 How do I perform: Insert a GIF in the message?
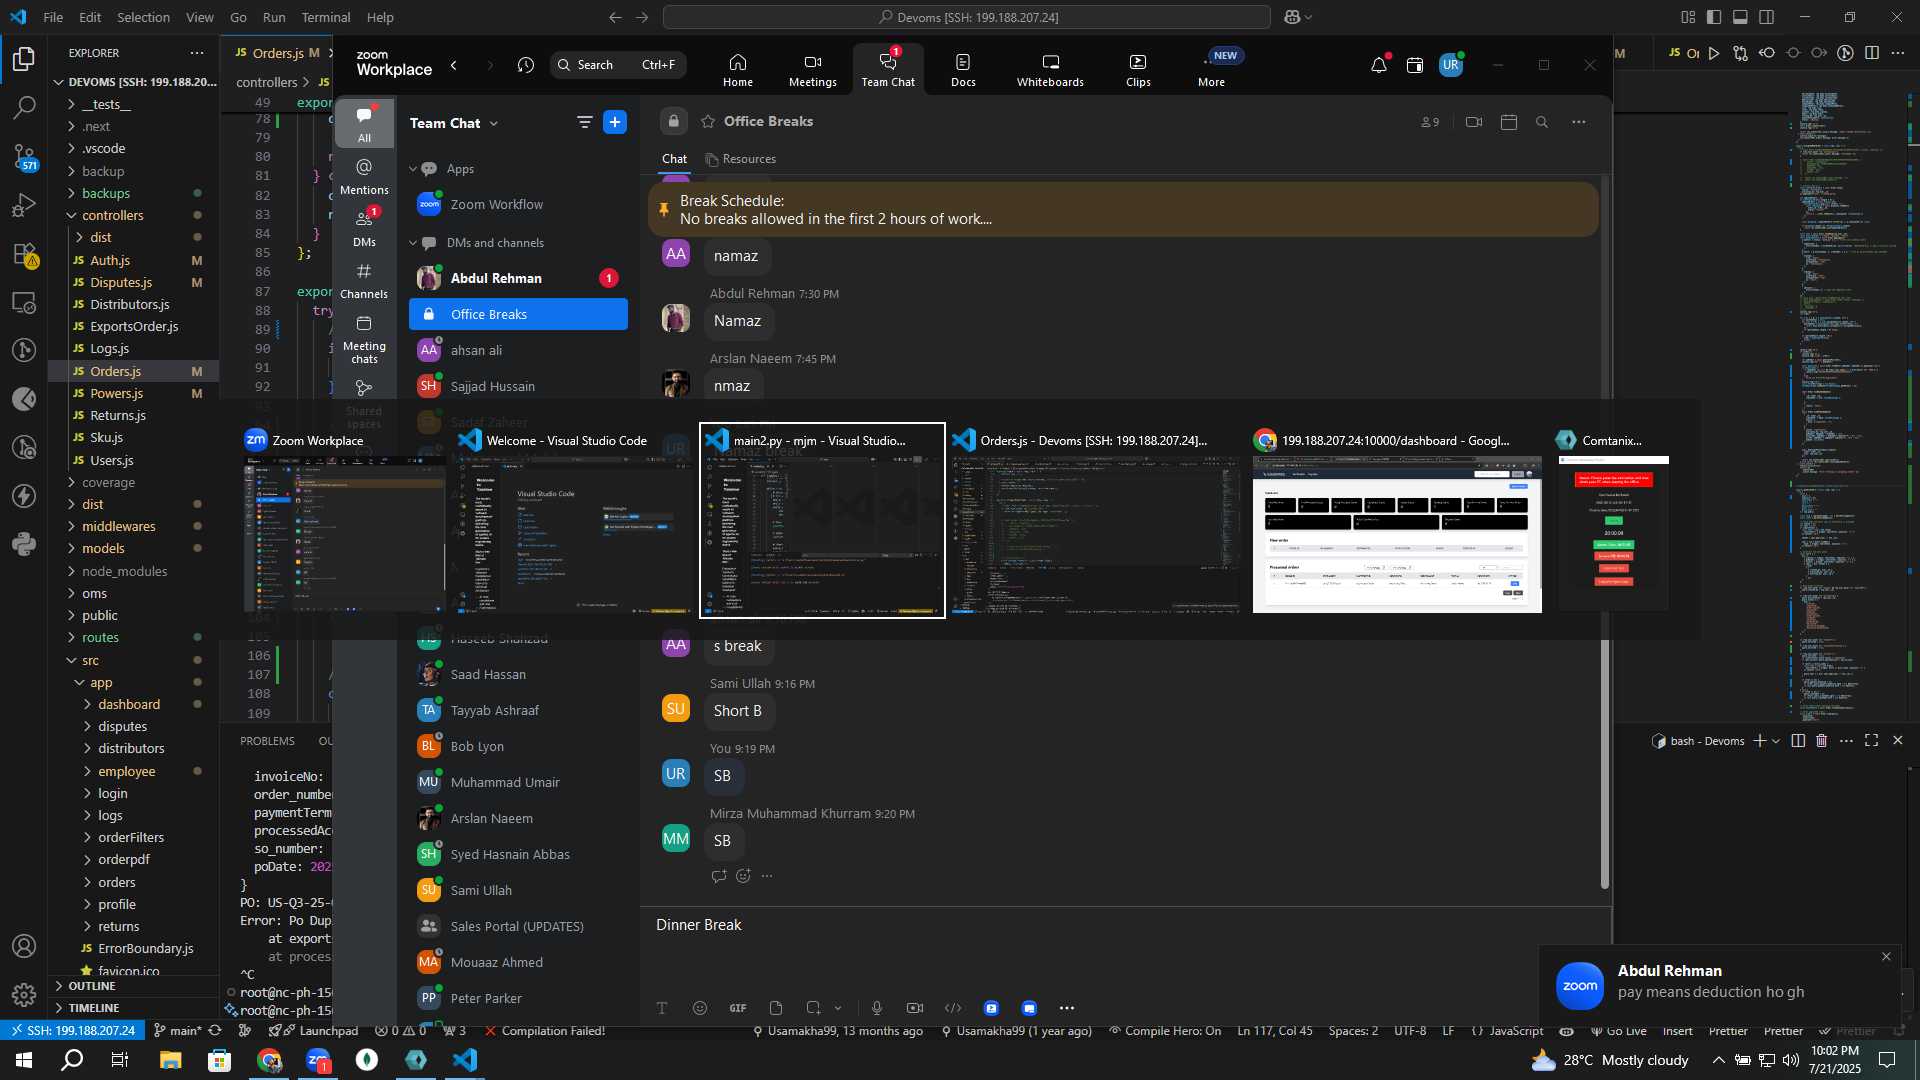[738, 1008]
